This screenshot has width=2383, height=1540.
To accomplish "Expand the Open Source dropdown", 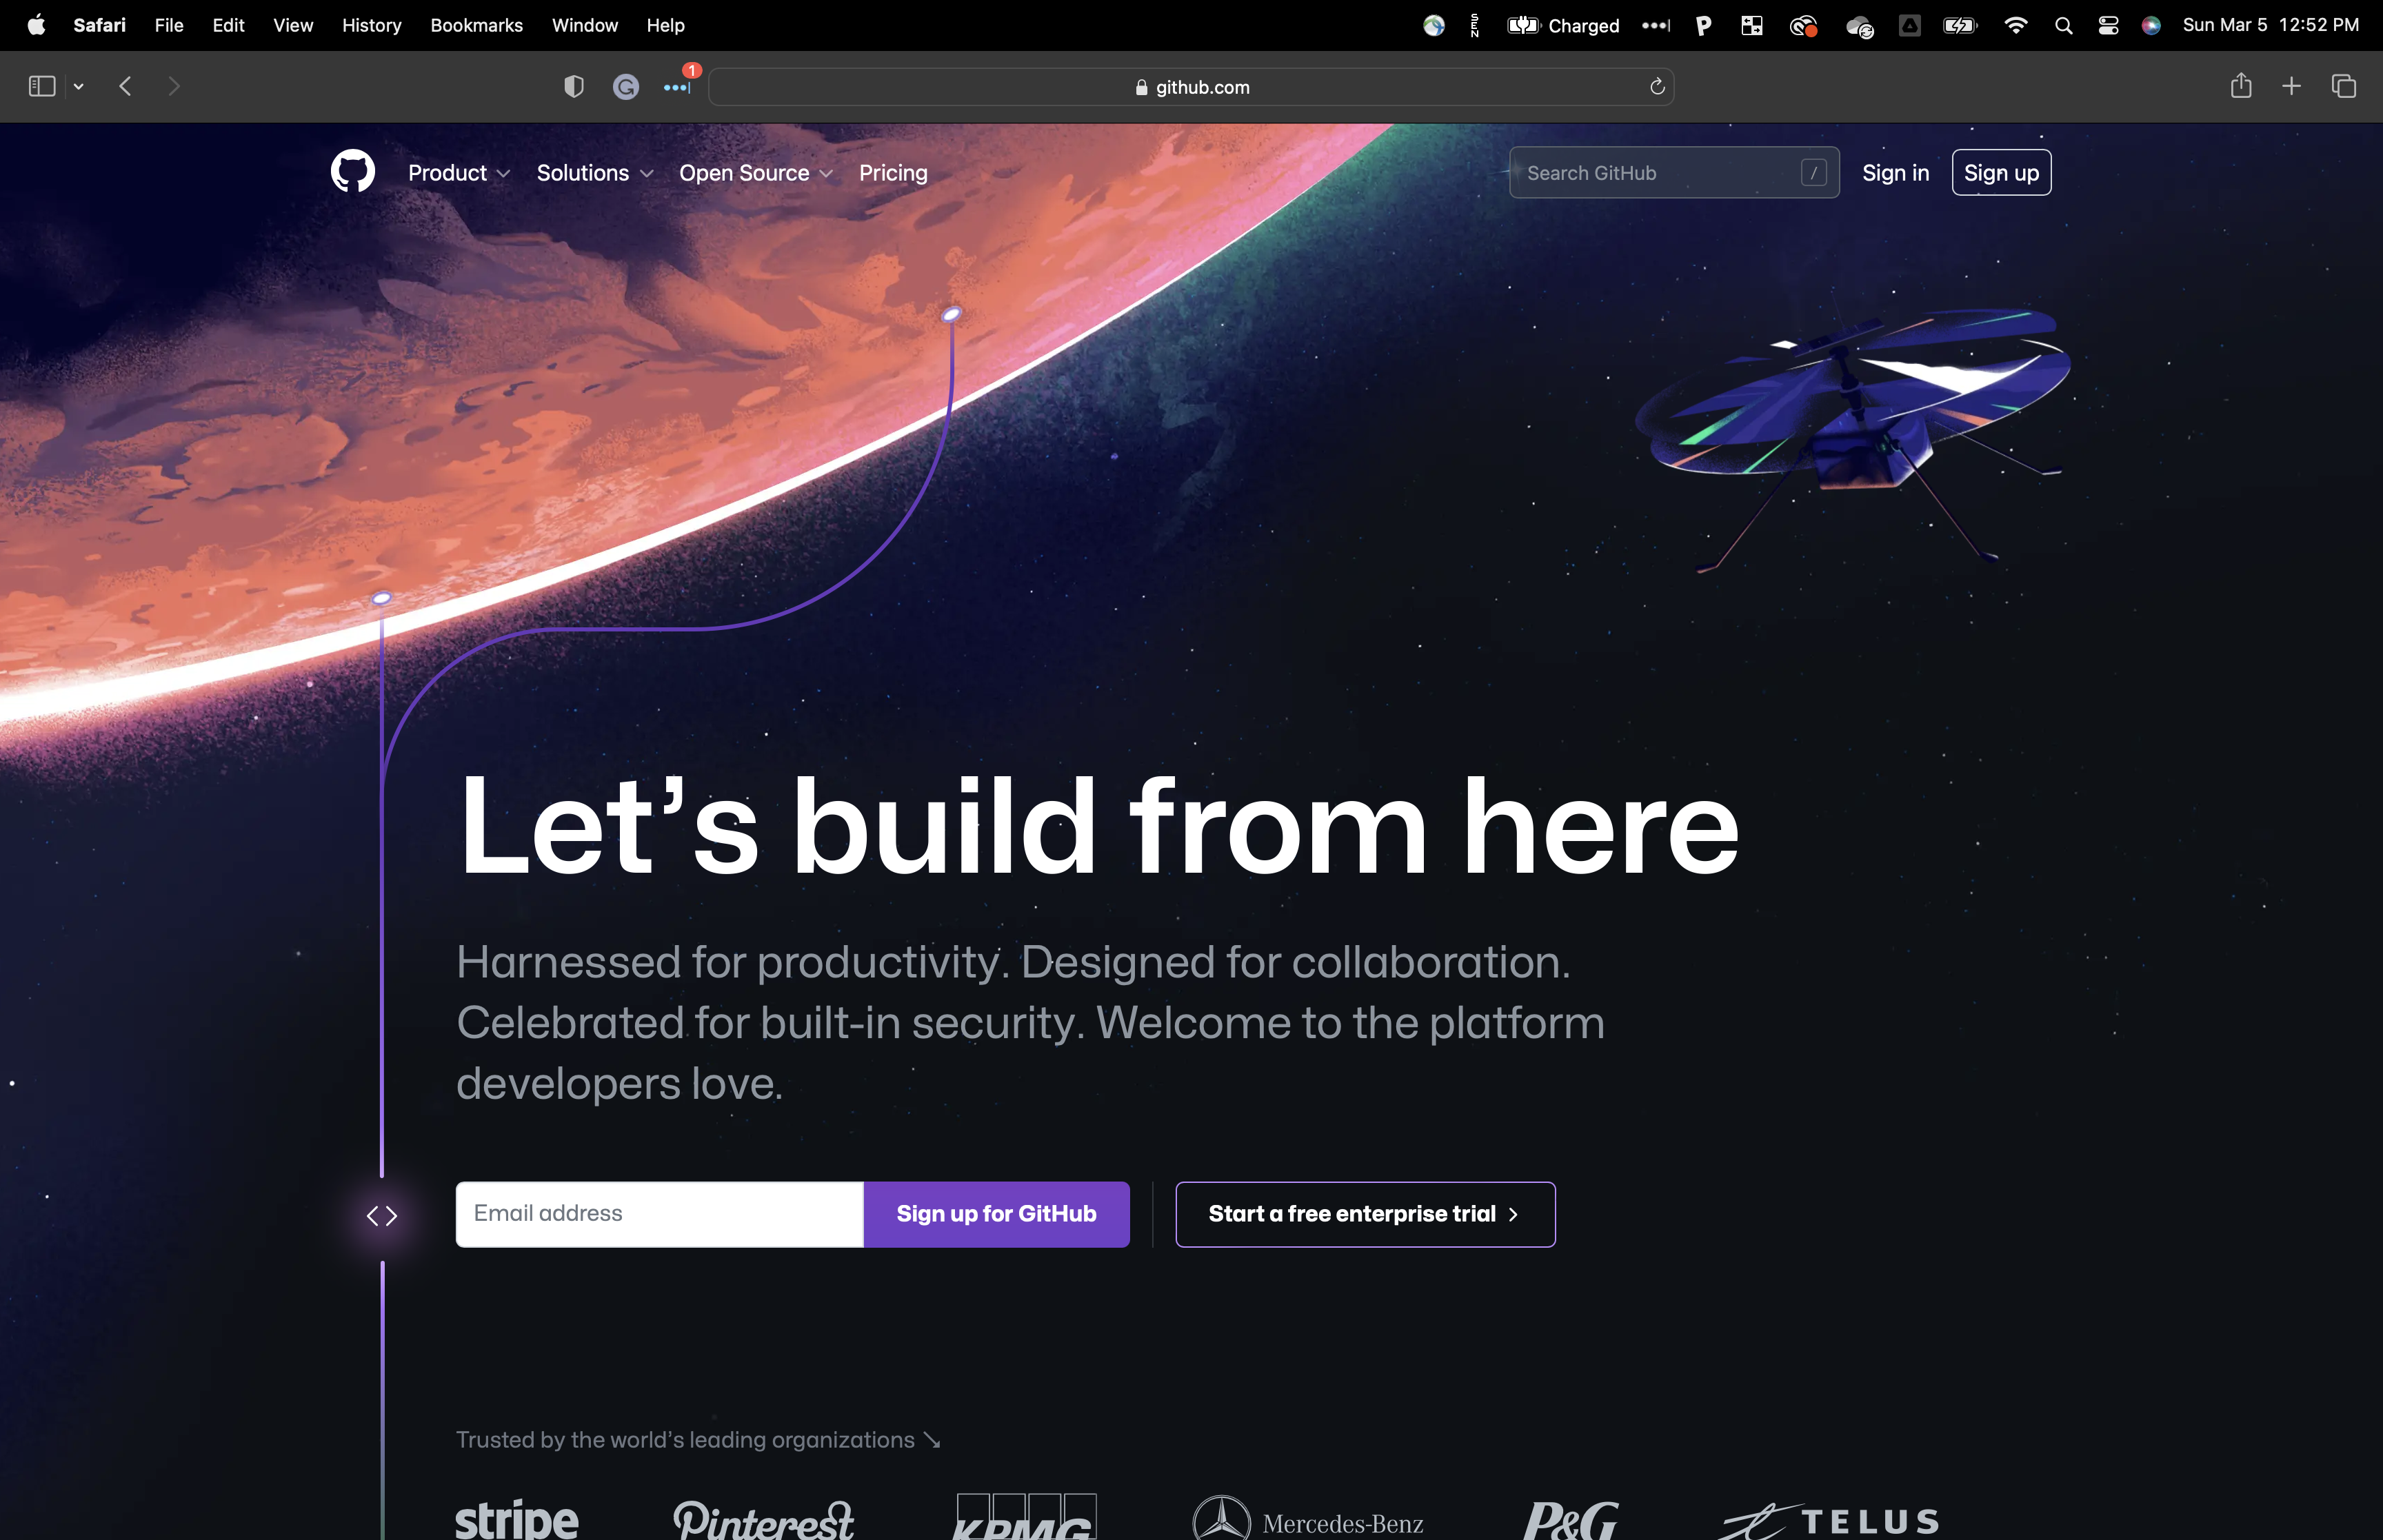I will point(756,173).
